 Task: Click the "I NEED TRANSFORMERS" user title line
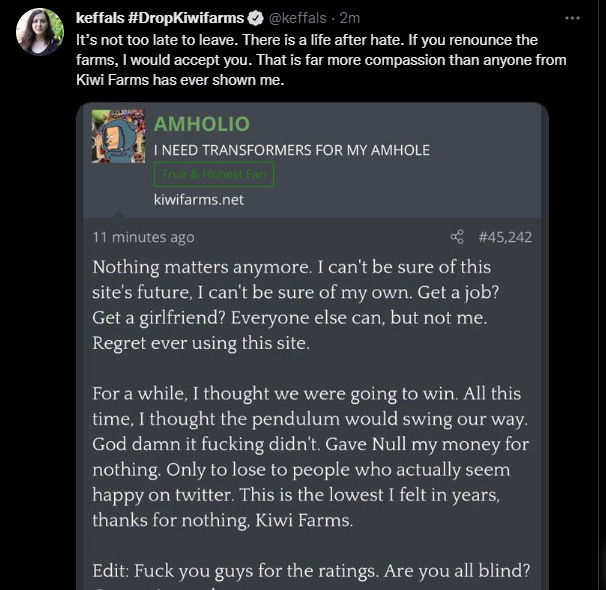coord(291,150)
